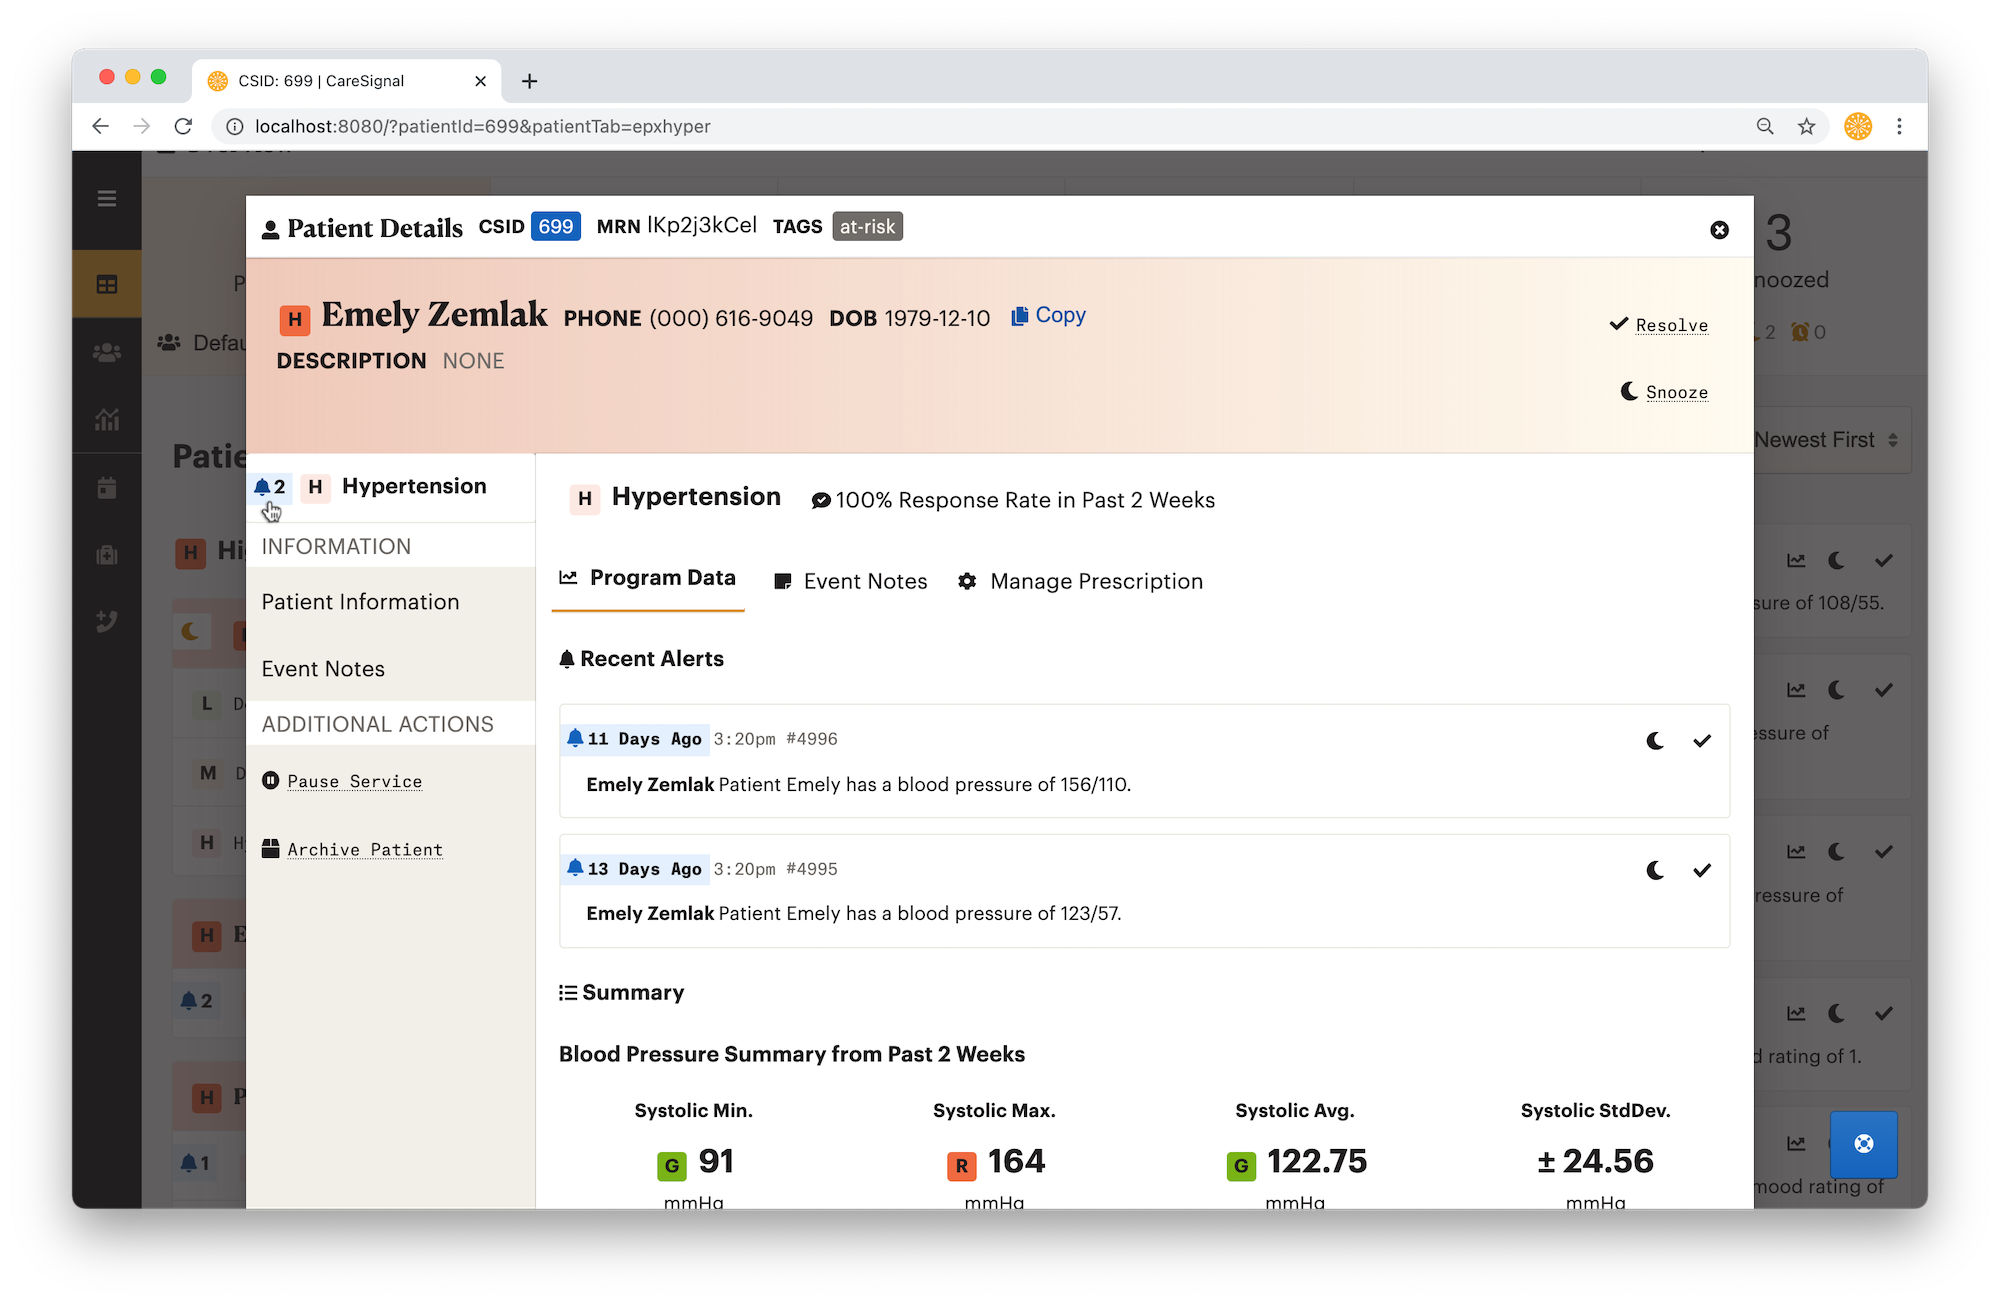The image size is (2000, 1304).
Task: Open the Manage Prescription tab
Action: [1080, 581]
